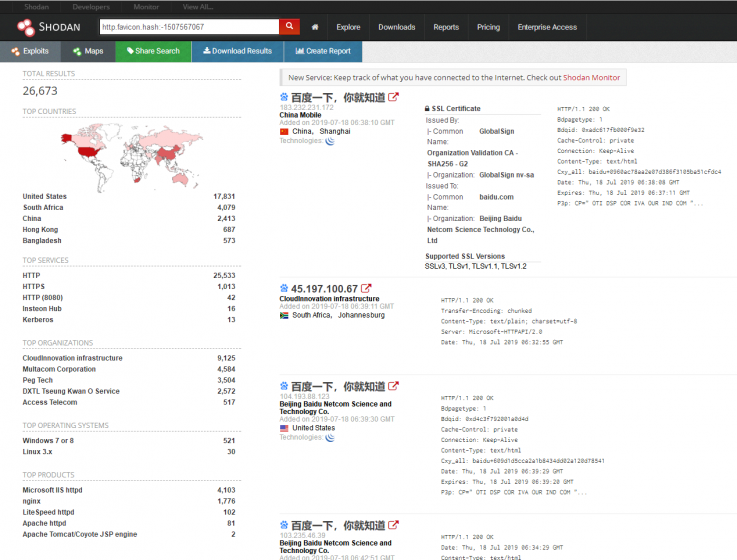The width and height of the screenshot is (737, 560).
Task: Click IP address 183.232.231.172
Action: click(306, 108)
